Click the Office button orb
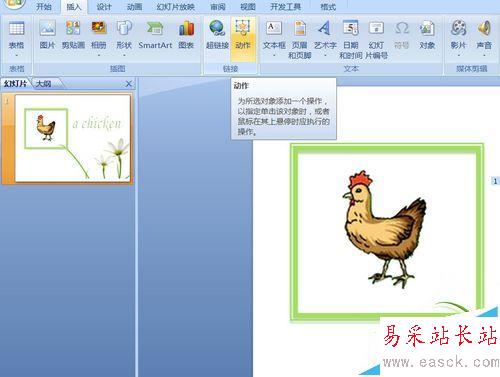Viewport: 500px width, 377px height. pos(14,3)
